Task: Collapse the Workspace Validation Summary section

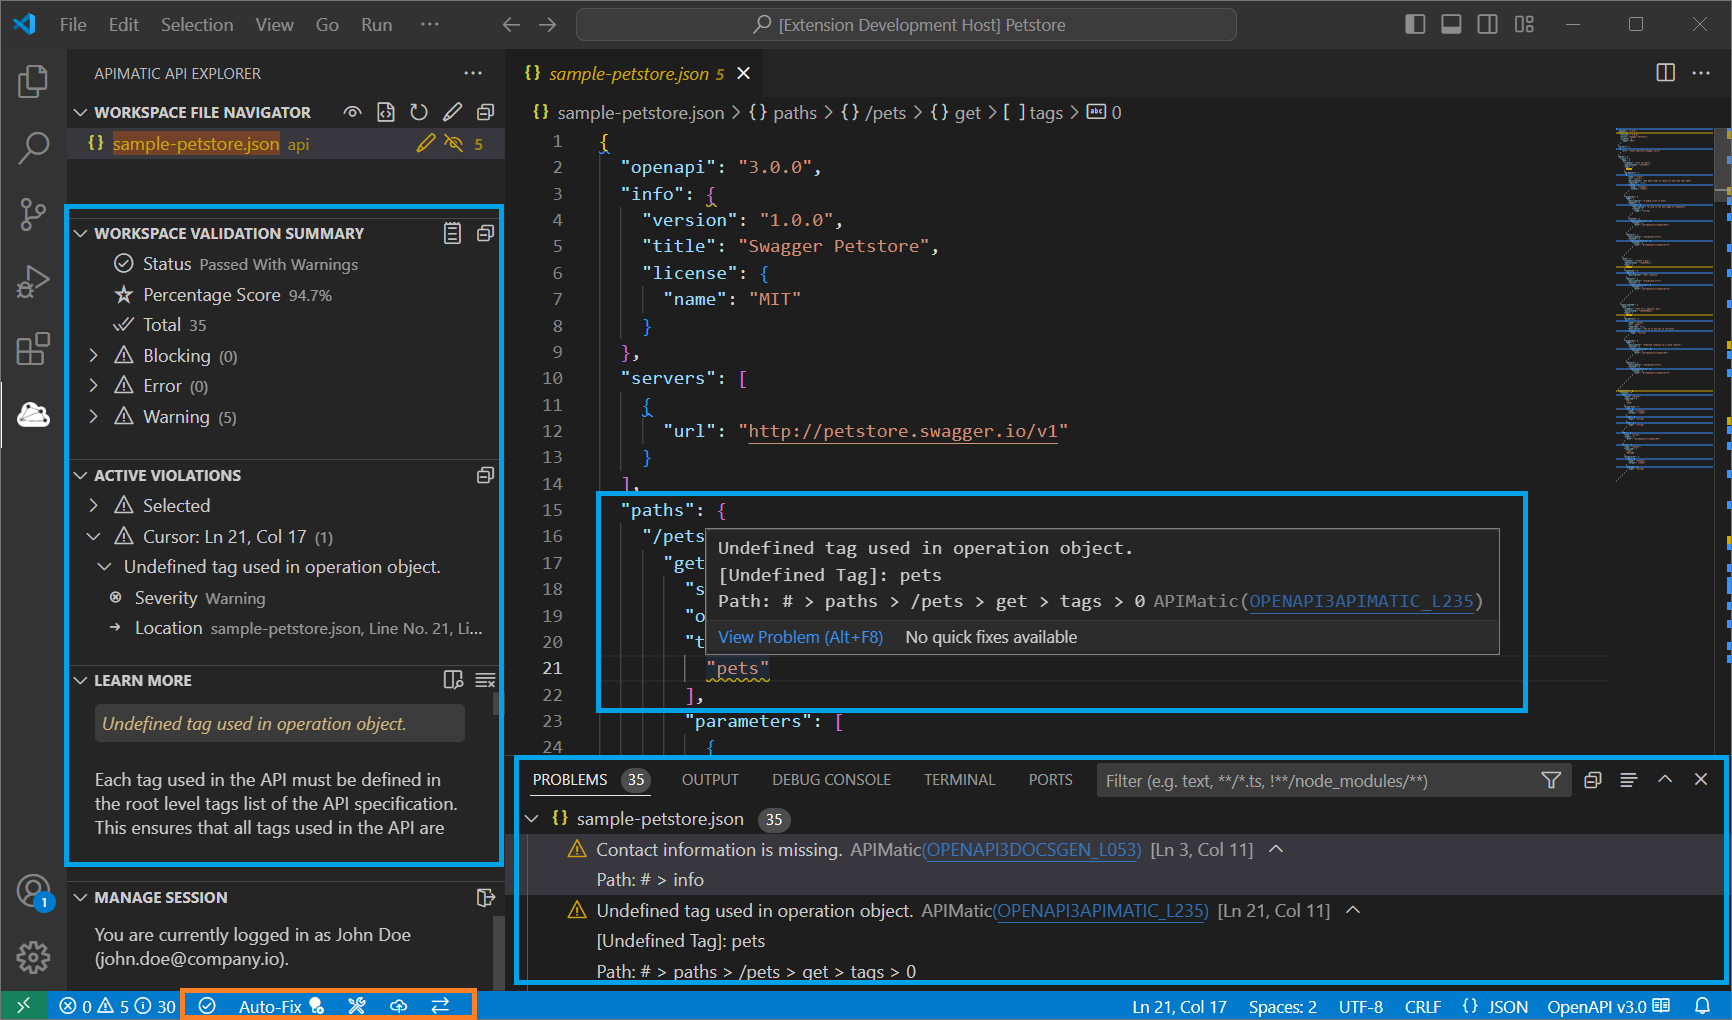Action: click(81, 233)
